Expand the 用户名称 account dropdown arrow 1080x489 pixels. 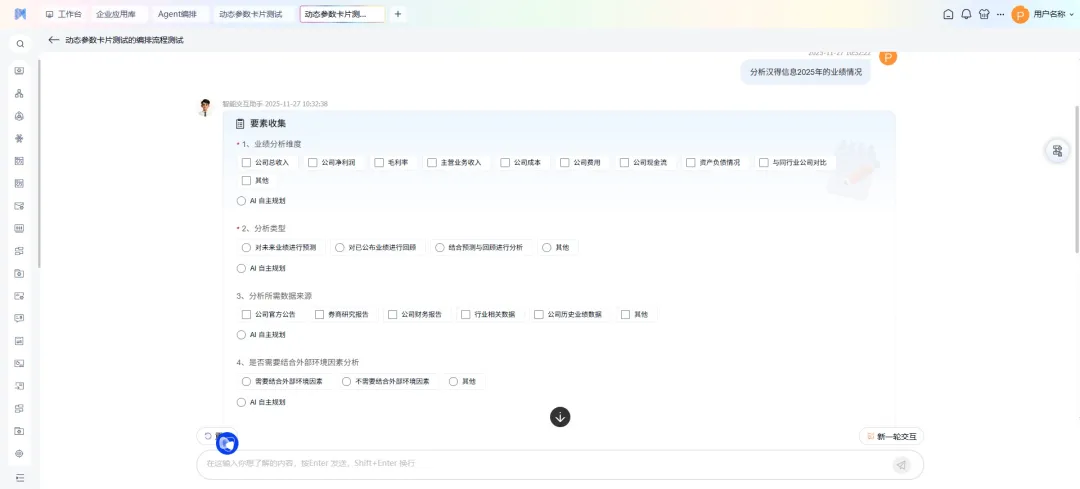point(1070,14)
